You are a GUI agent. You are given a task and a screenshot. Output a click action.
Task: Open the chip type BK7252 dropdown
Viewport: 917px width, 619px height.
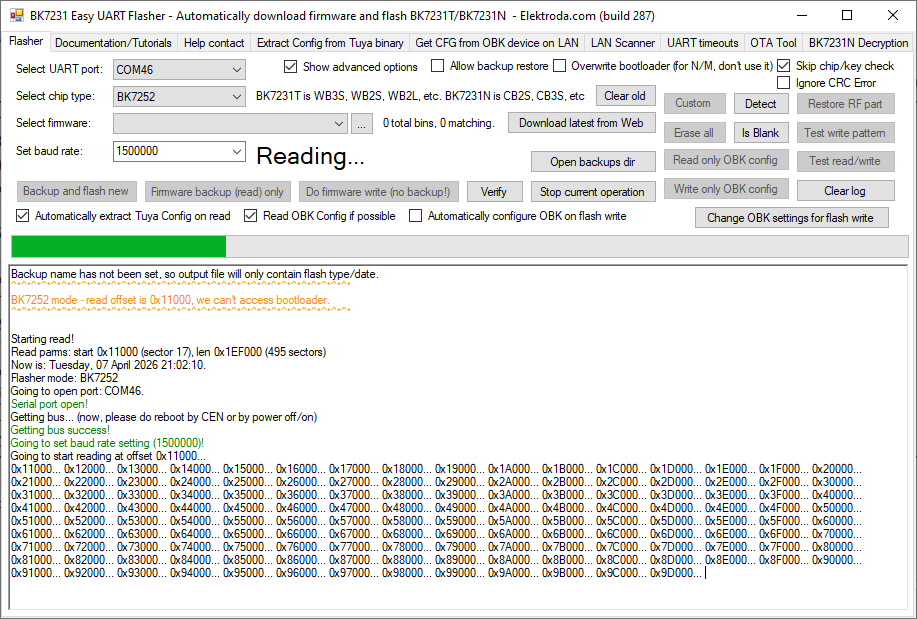point(179,97)
